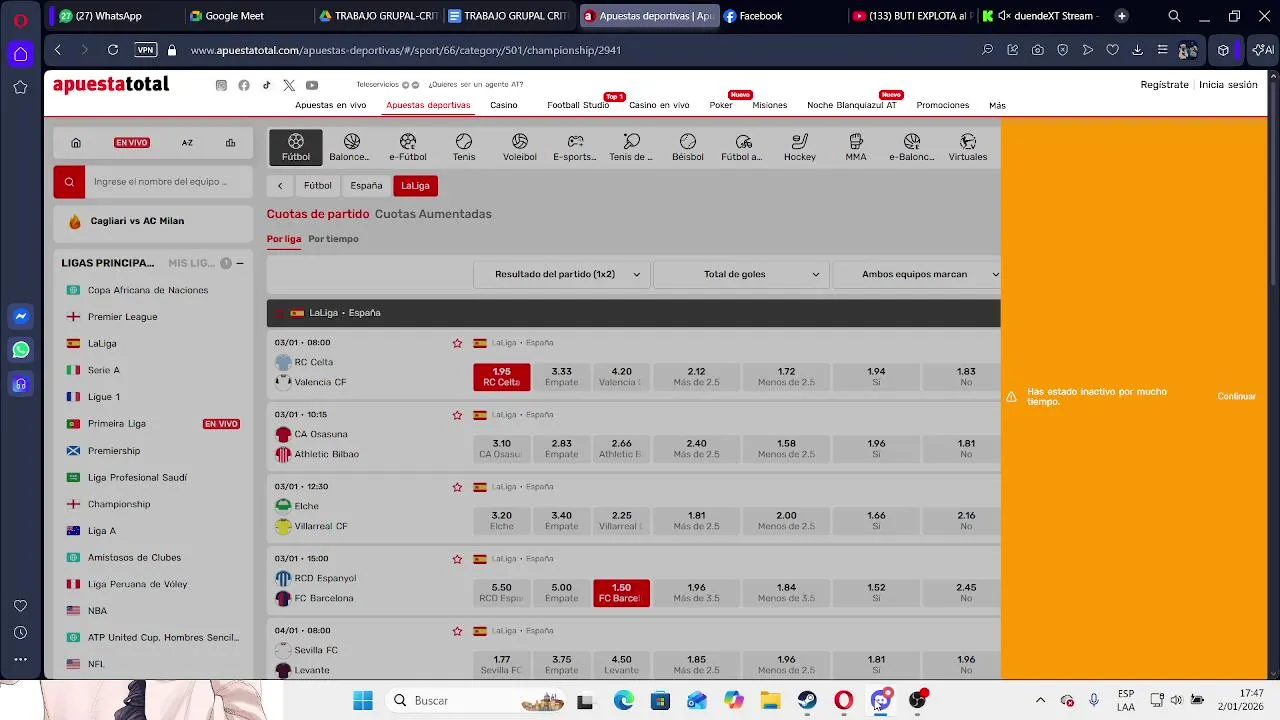The height and width of the screenshot is (720, 1280).
Task: Expand the Más menu item
Action: pos(997,105)
